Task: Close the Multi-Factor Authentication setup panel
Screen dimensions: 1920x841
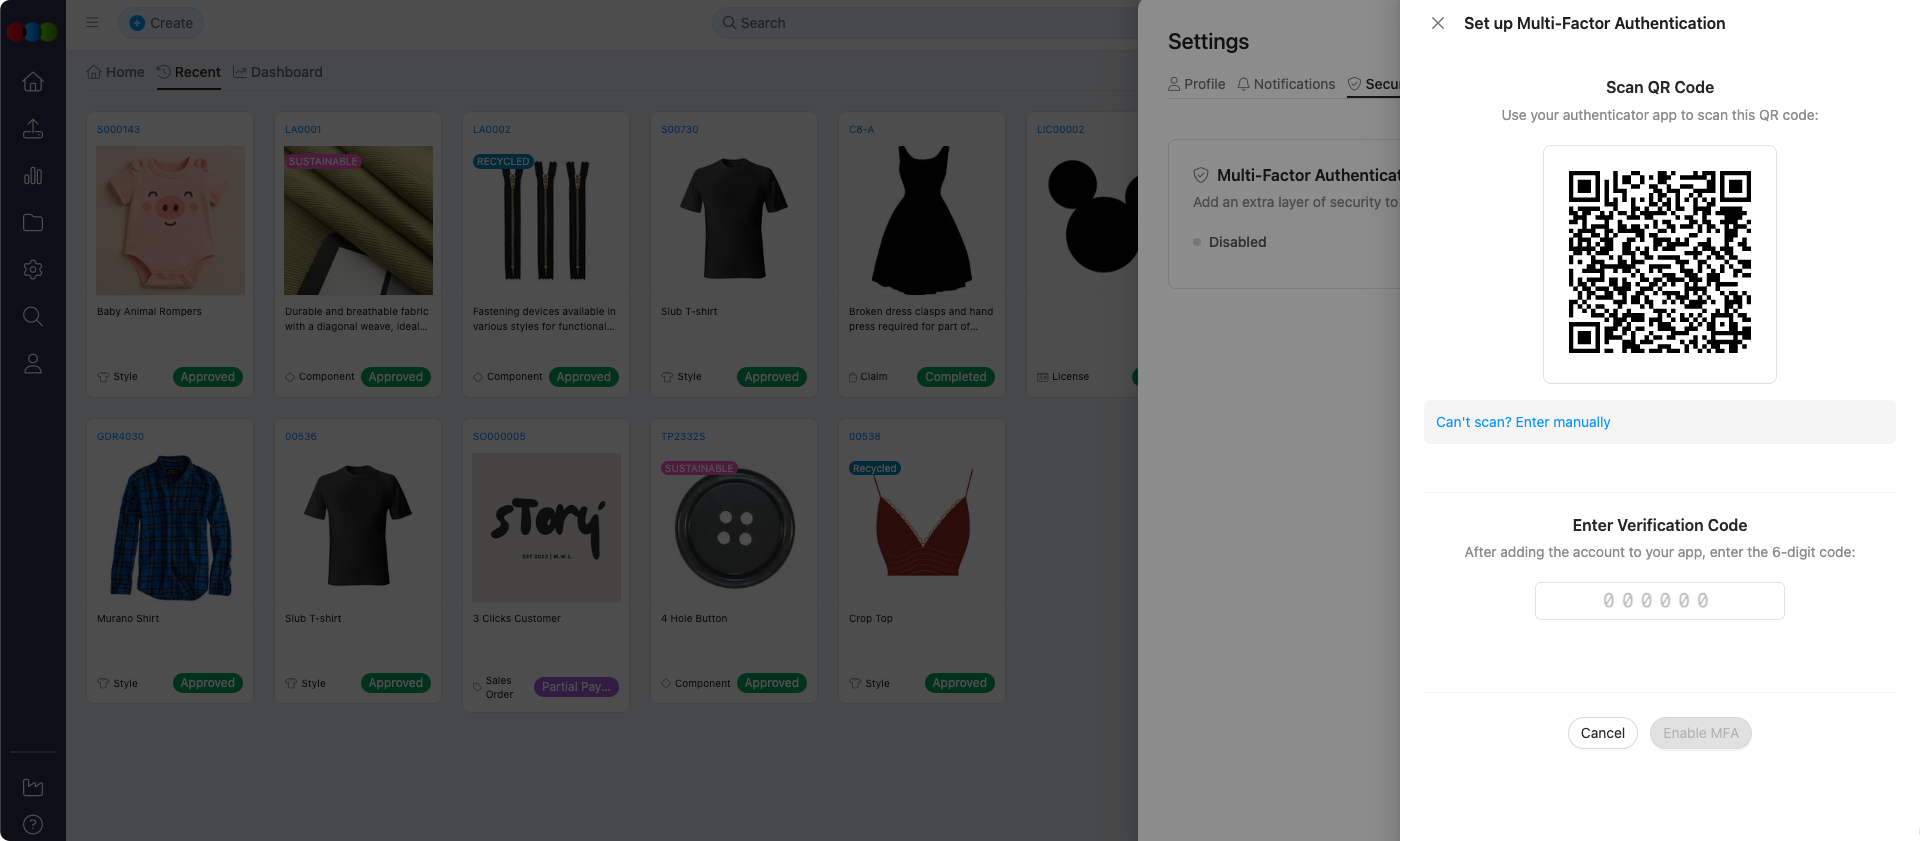Action: point(1438,23)
